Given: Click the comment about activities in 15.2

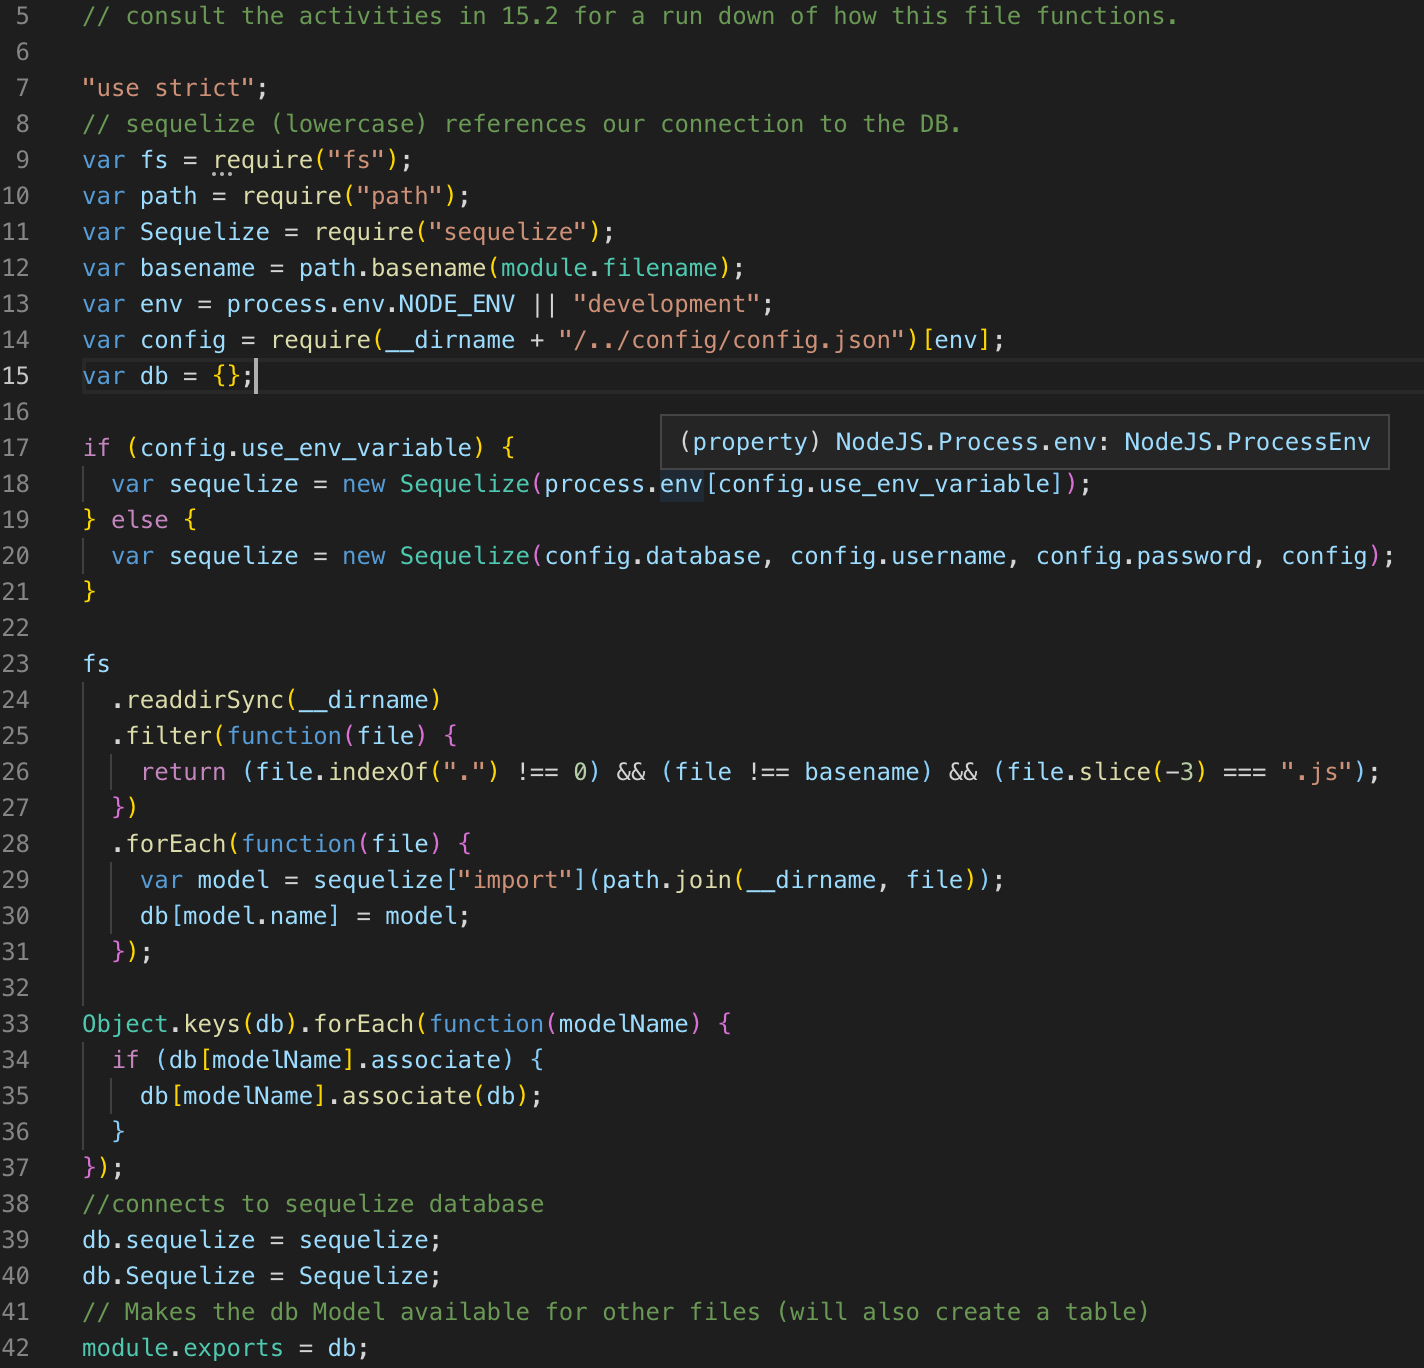Looking at the screenshot, I should tap(630, 15).
